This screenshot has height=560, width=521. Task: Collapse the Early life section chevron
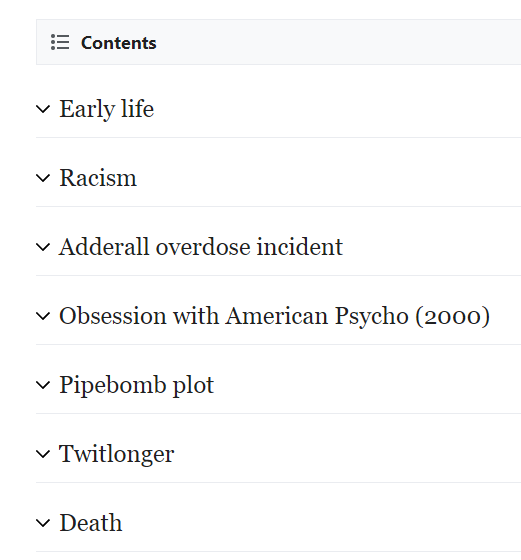(43, 109)
